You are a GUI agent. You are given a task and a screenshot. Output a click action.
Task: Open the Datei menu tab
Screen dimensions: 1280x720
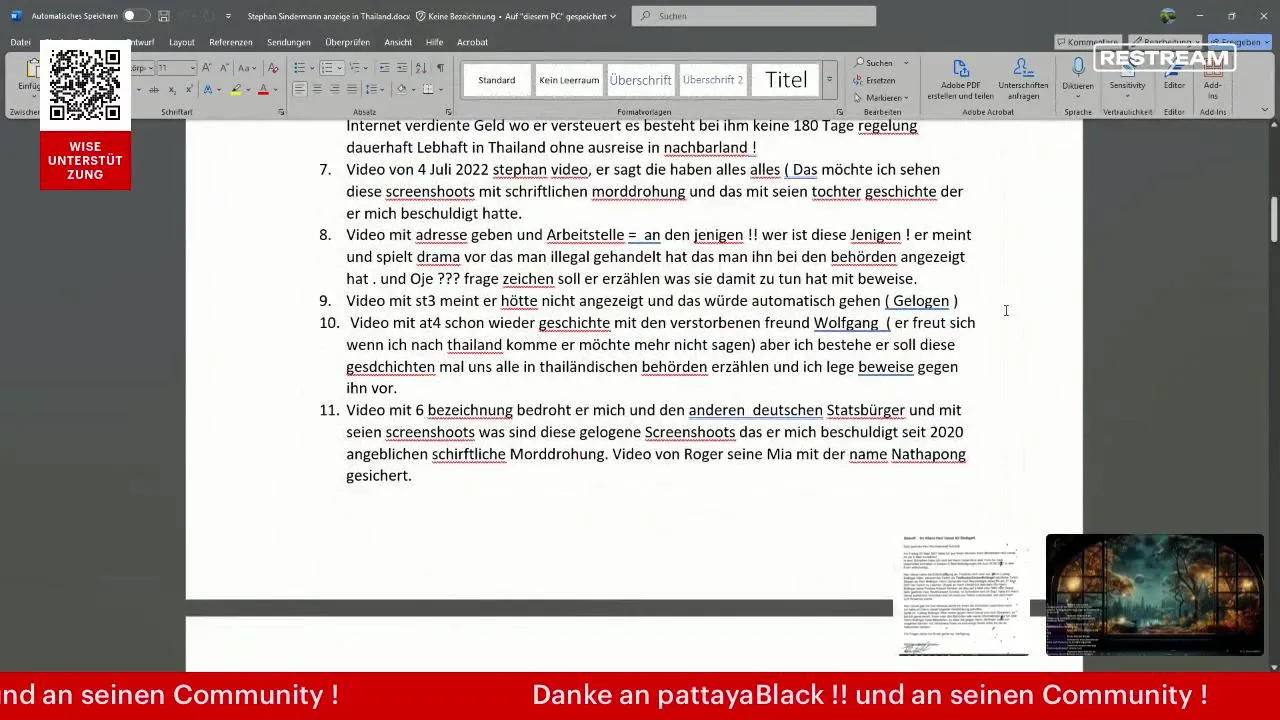[20, 42]
